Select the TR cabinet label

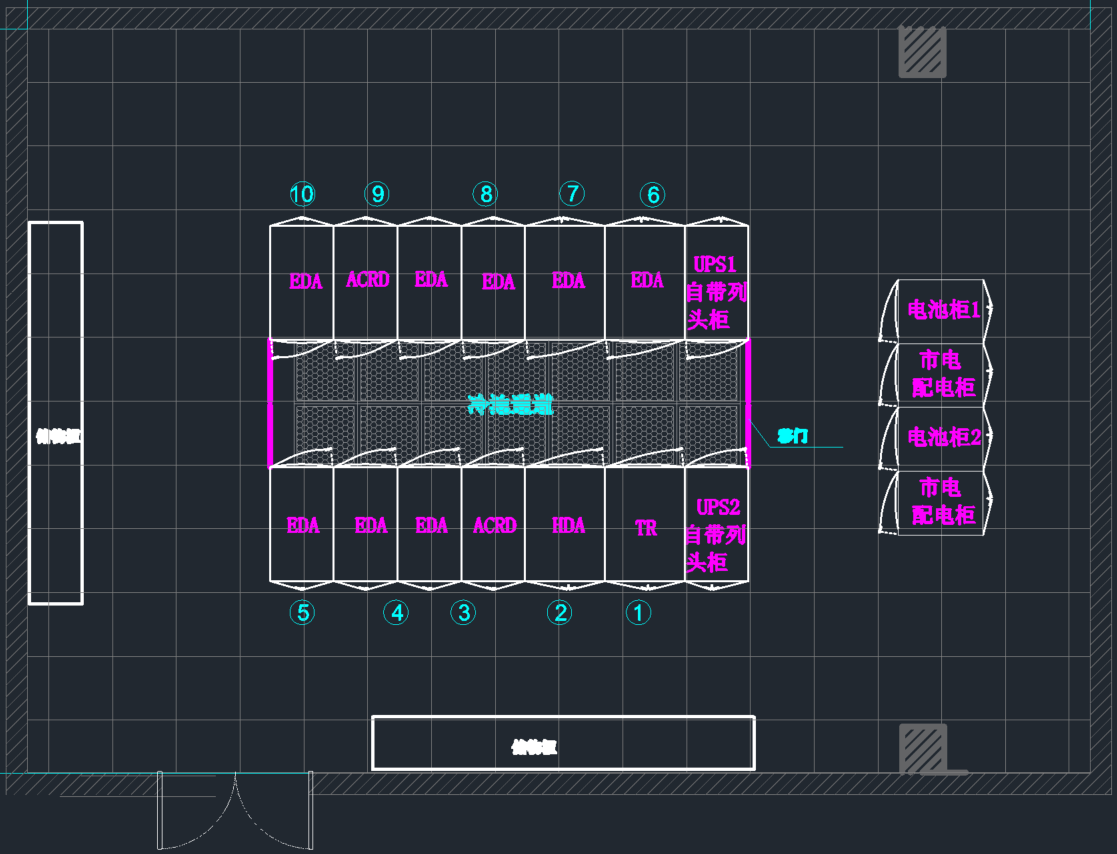(646, 528)
